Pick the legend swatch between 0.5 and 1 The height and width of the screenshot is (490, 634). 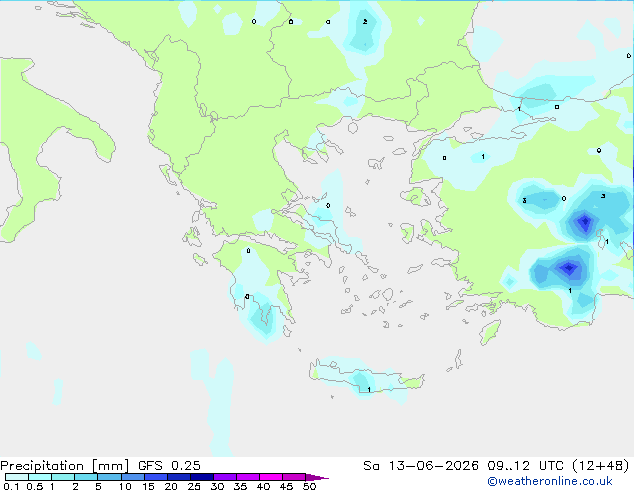40,477
